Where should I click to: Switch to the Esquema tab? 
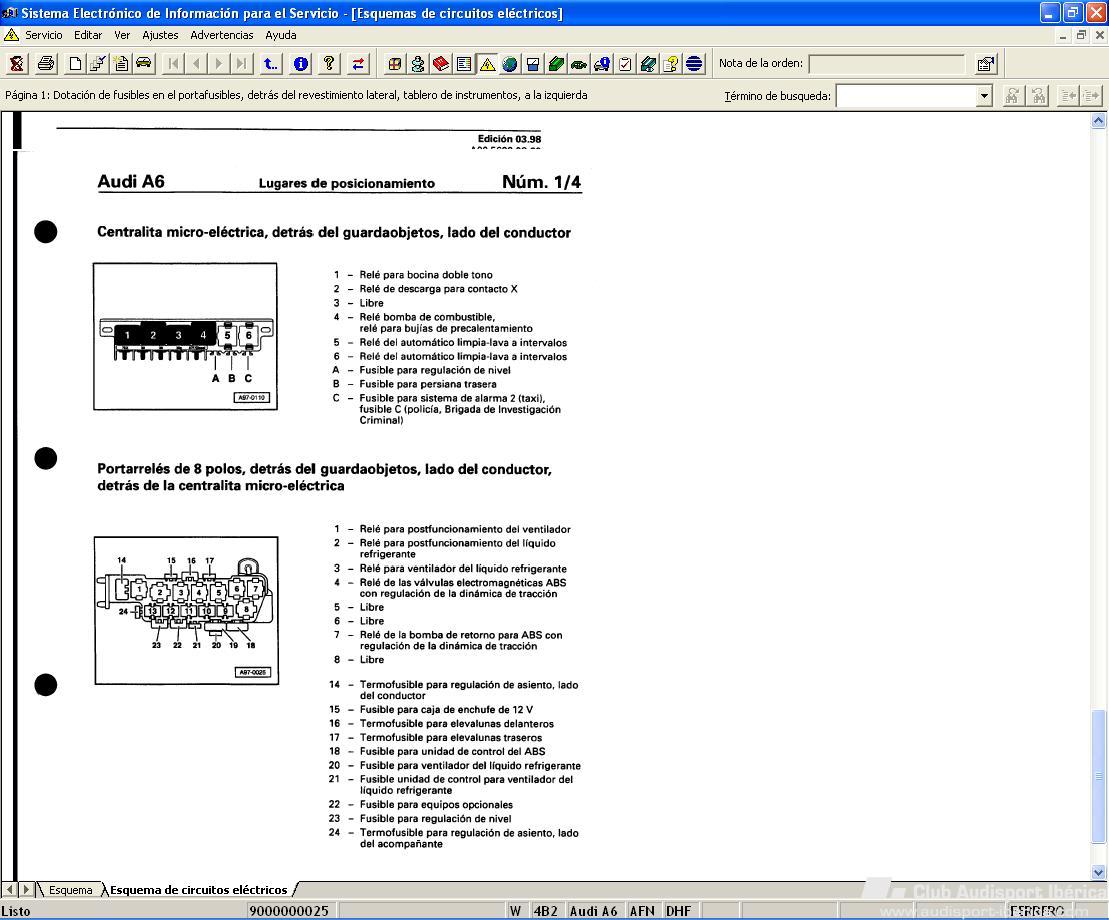[x=70, y=890]
